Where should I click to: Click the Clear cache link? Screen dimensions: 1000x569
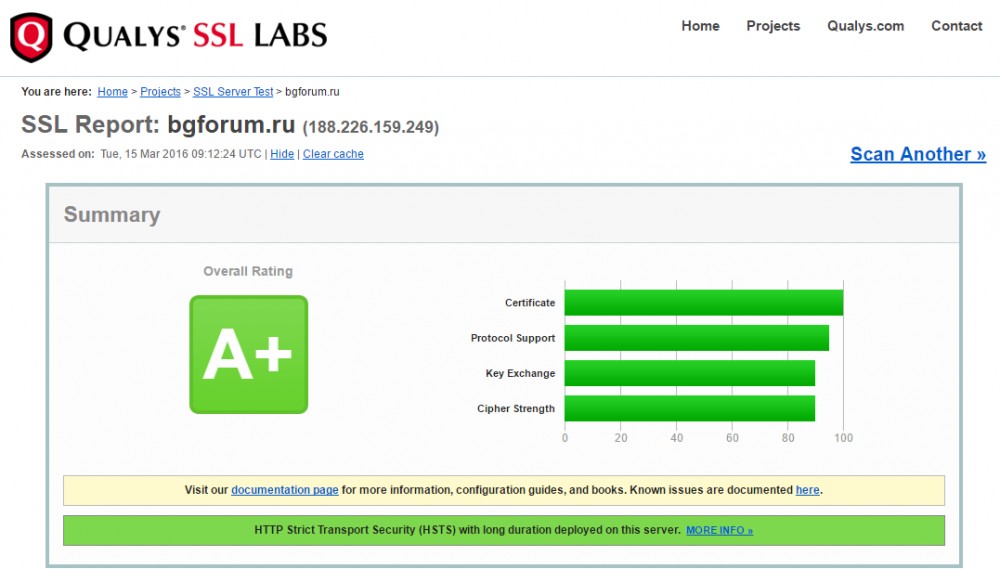coord(333,154)
